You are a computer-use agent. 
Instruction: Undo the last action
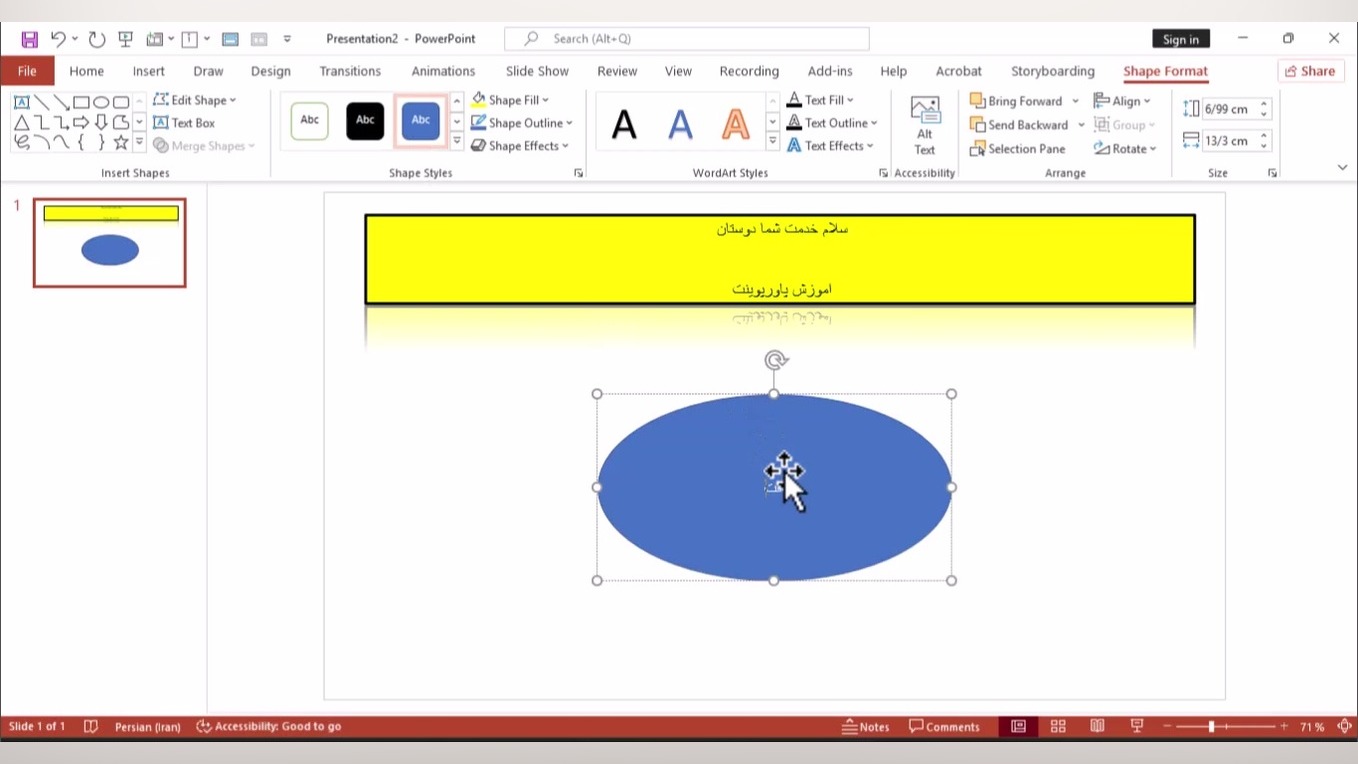pos(58,39)
